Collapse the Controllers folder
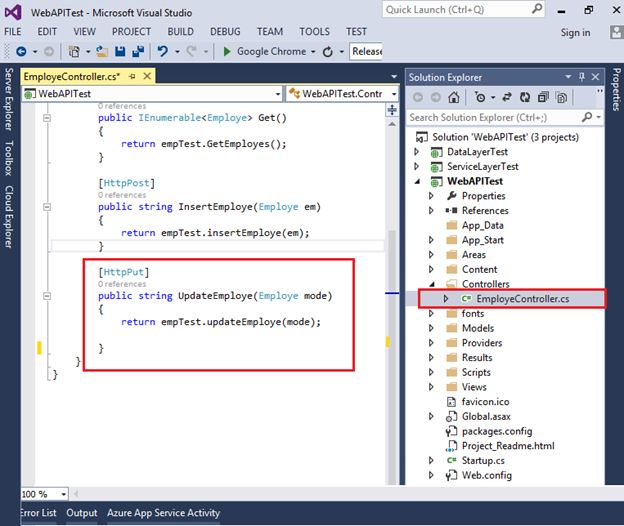 click(432, 284)
